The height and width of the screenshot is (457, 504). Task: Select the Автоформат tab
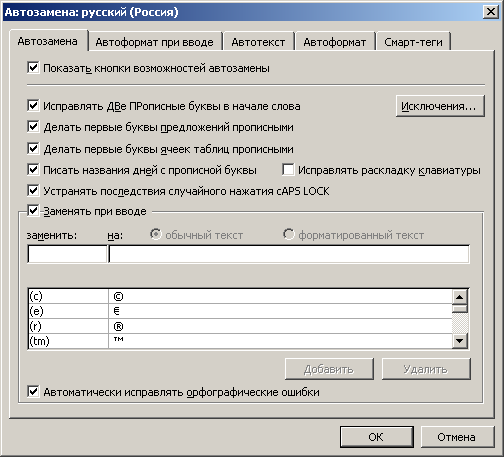click(x=335, y=42)
